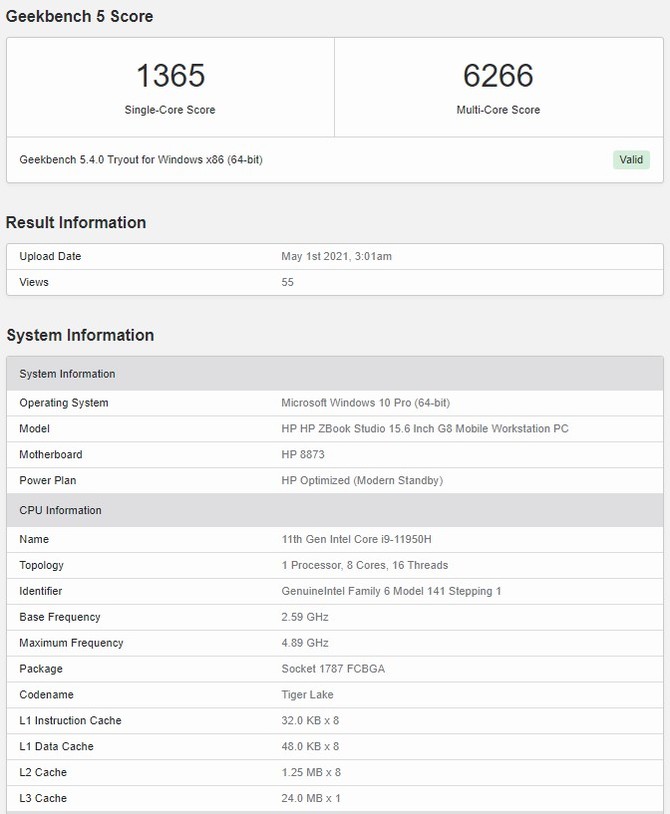
Task: Click the L1 Instruction Cache label
Action: (x=70, y=721)
